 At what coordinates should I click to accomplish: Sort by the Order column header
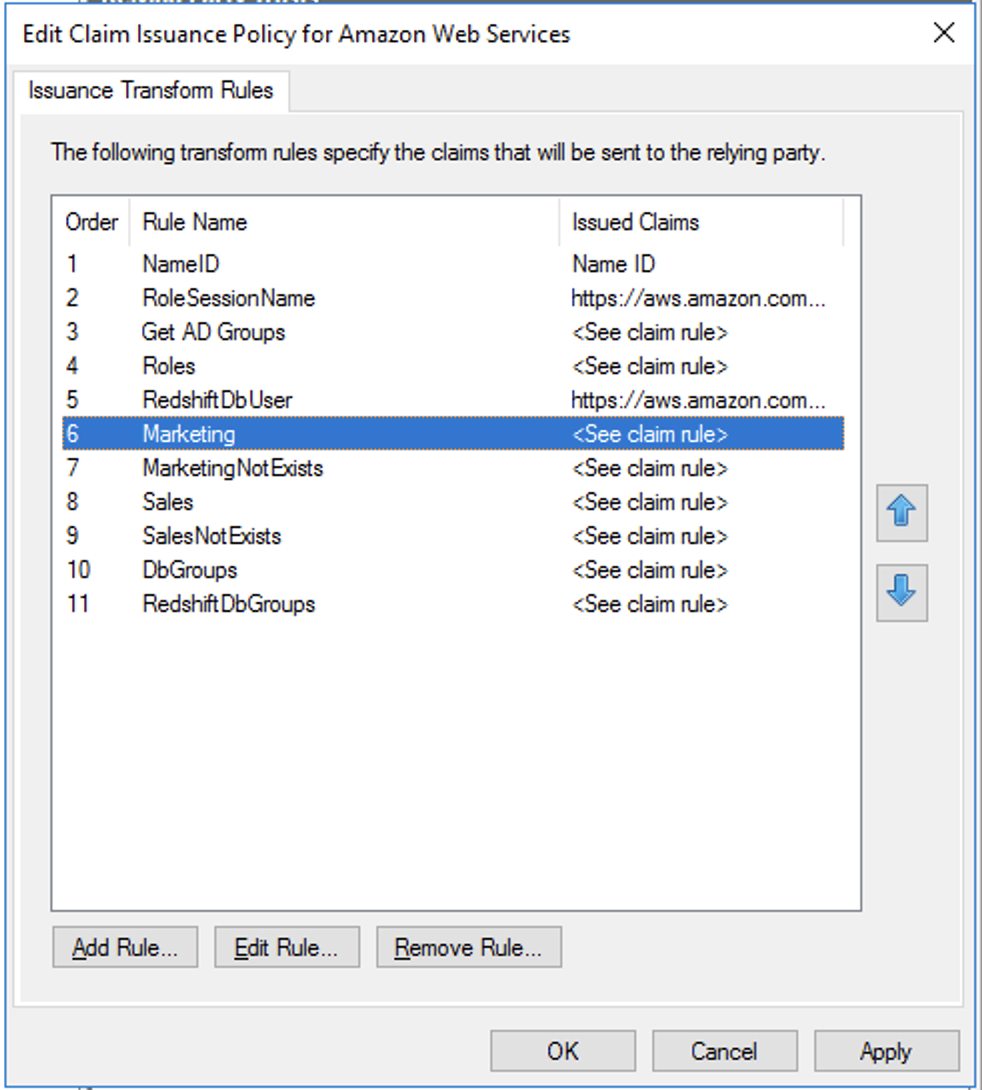click(92, 222)
